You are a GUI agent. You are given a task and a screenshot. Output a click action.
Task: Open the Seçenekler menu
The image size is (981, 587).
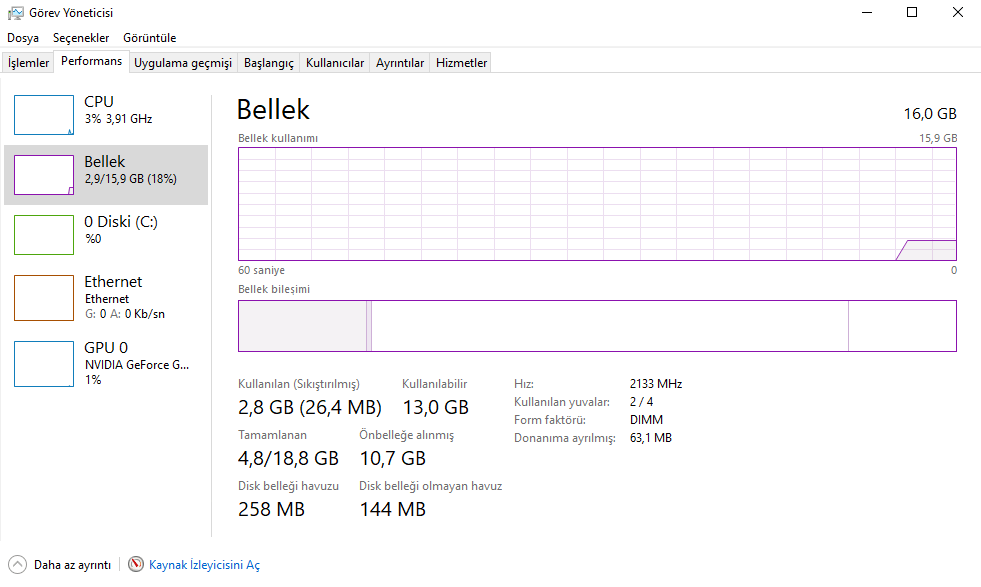tap(81, 38)
